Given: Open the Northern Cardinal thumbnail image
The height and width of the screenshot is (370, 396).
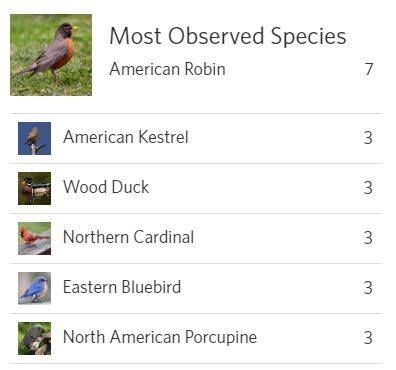Looking at the screenshot, I should [x=34, y=238].
